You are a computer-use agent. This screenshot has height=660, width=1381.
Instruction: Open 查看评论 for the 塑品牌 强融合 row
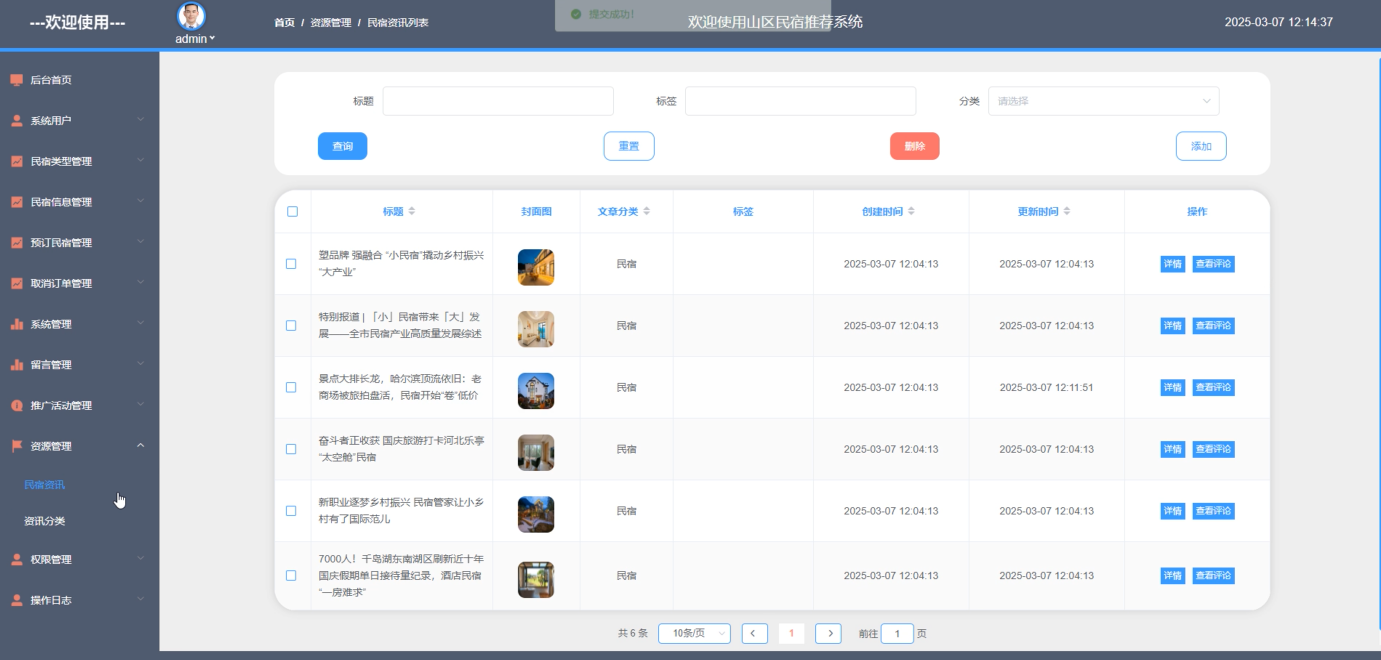pyautogui.click(x=1214, y=264)
